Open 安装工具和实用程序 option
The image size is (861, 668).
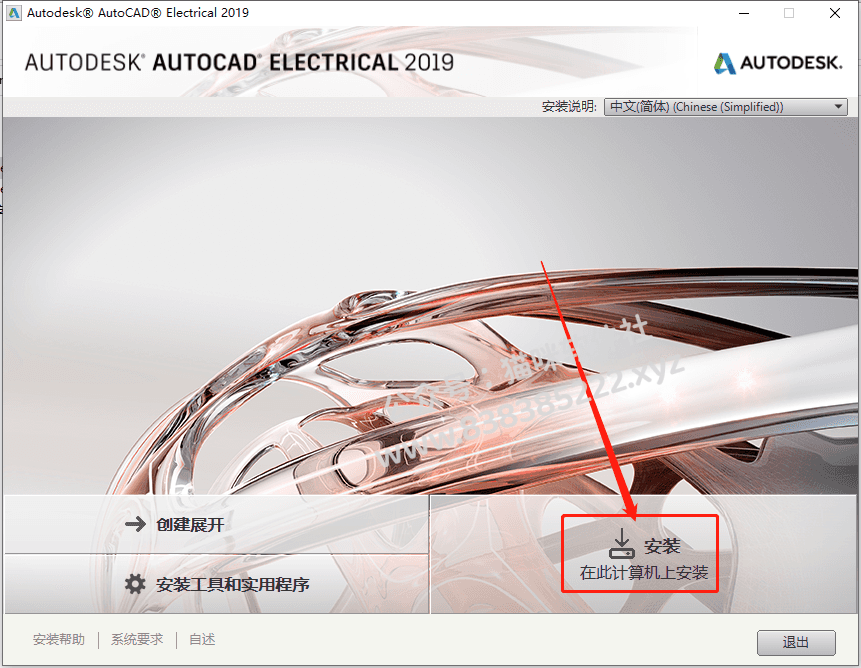[x=217, y=584]
